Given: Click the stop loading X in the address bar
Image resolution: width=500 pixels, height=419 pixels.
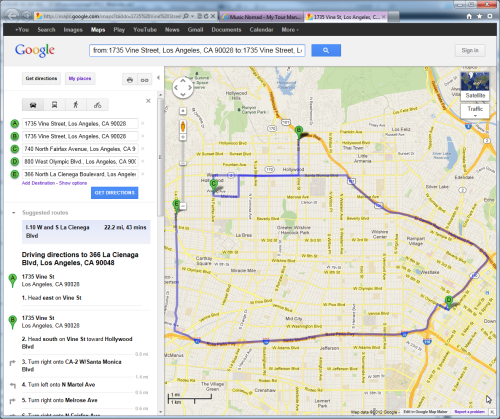Looking at the screenshot, I should [x=213, y=16].
